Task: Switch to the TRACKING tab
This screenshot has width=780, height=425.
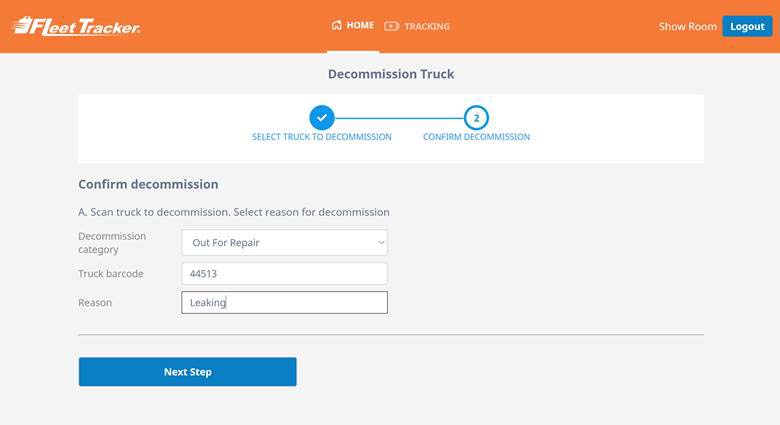Action: coord(427,26)
